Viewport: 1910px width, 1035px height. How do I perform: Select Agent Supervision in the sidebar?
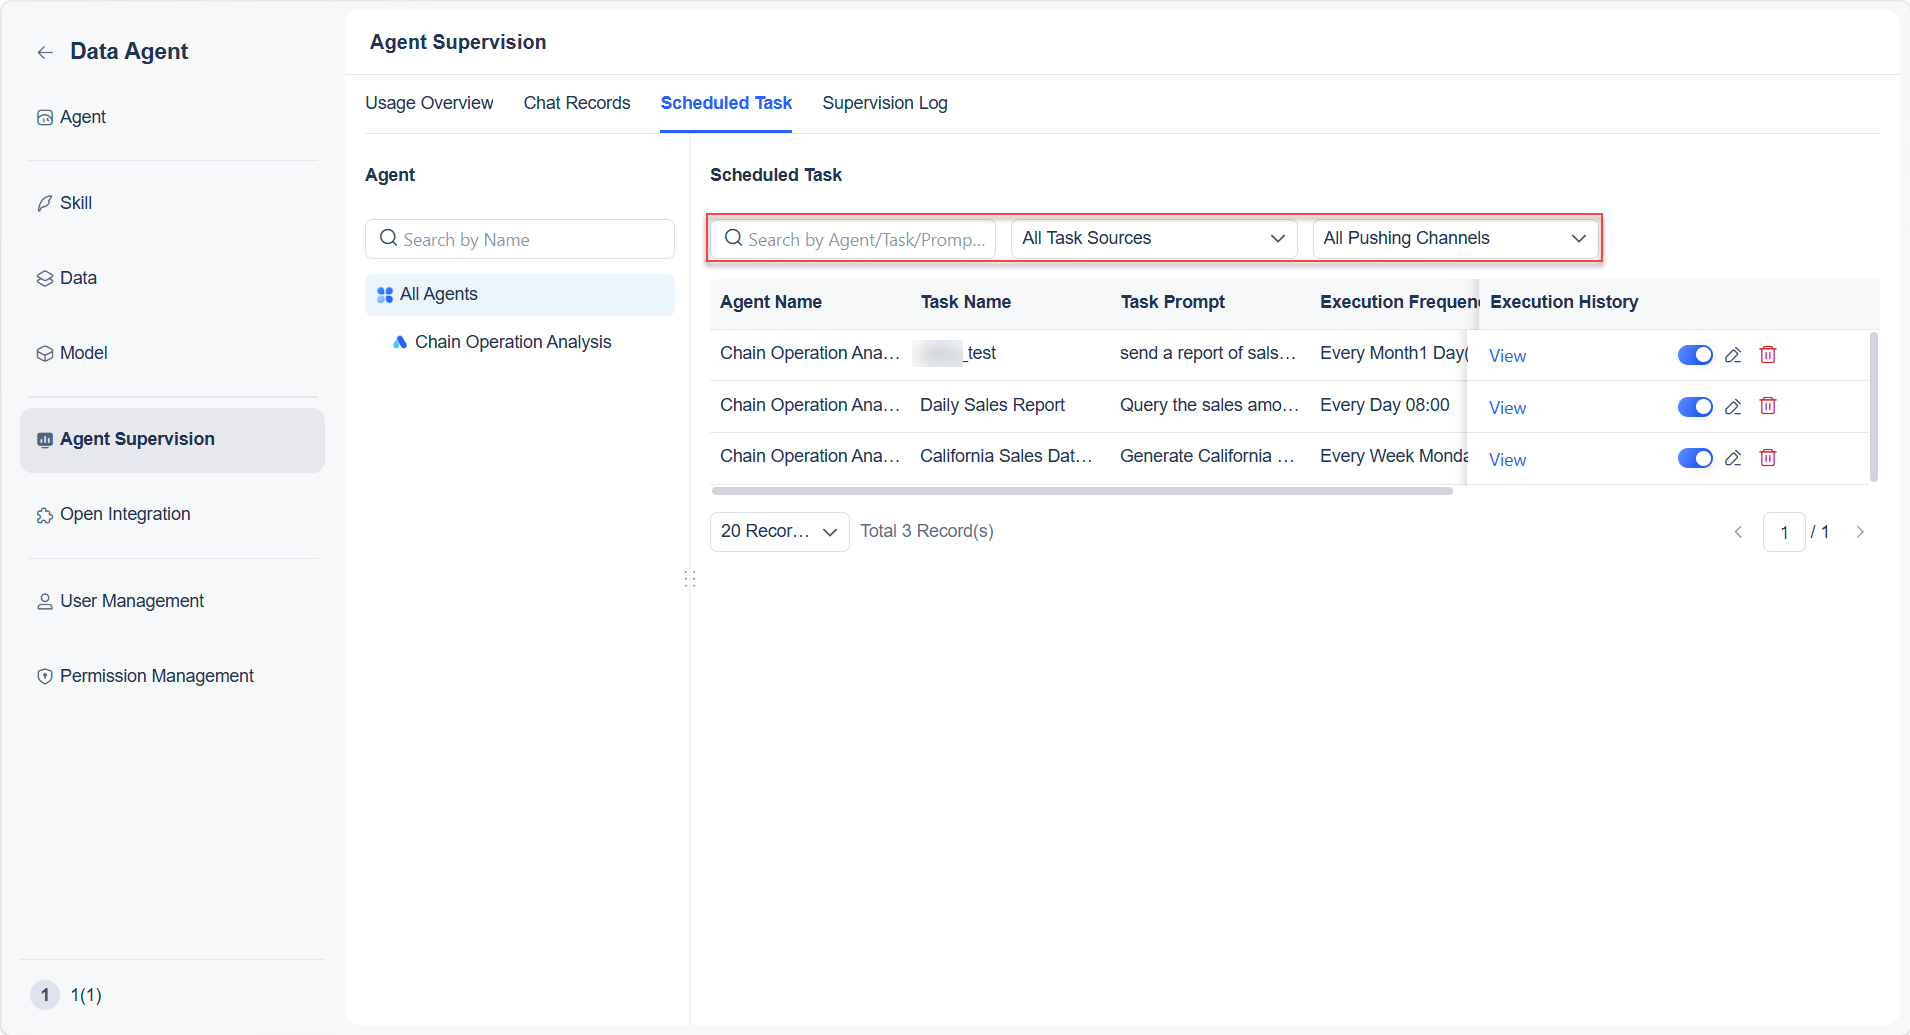pyautogui.click(x=172, y=440)
